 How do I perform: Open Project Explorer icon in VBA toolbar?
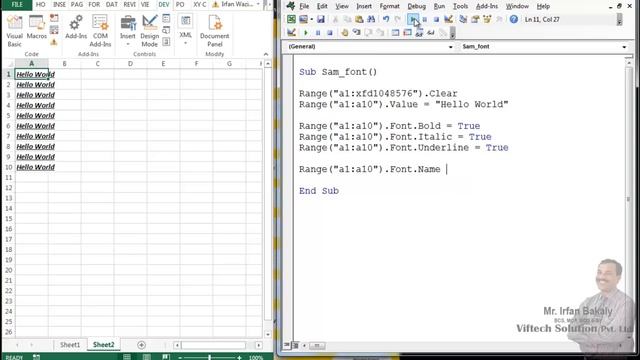coord(463,19)
